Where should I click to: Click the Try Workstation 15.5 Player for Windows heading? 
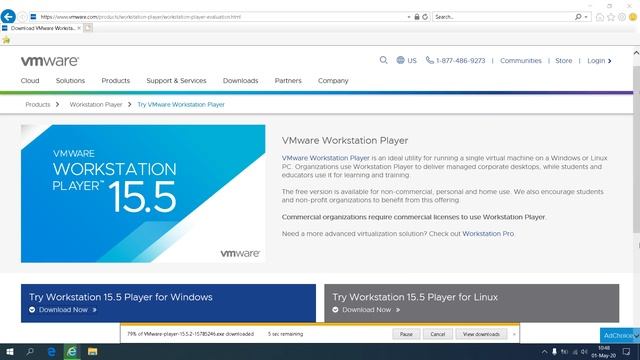point(121,297)
